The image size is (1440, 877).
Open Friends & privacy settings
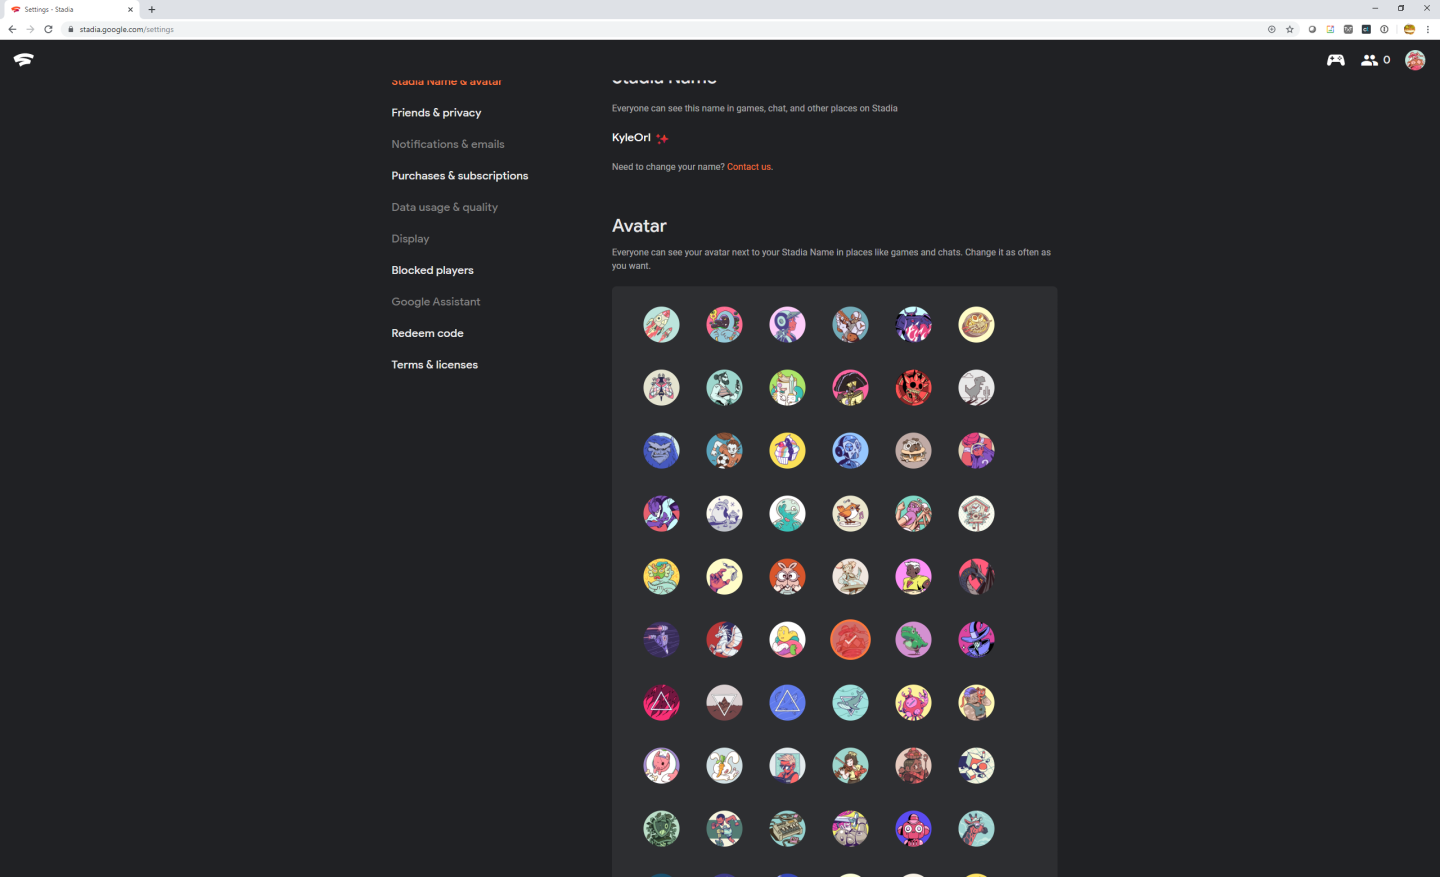[x=436, y=113]
